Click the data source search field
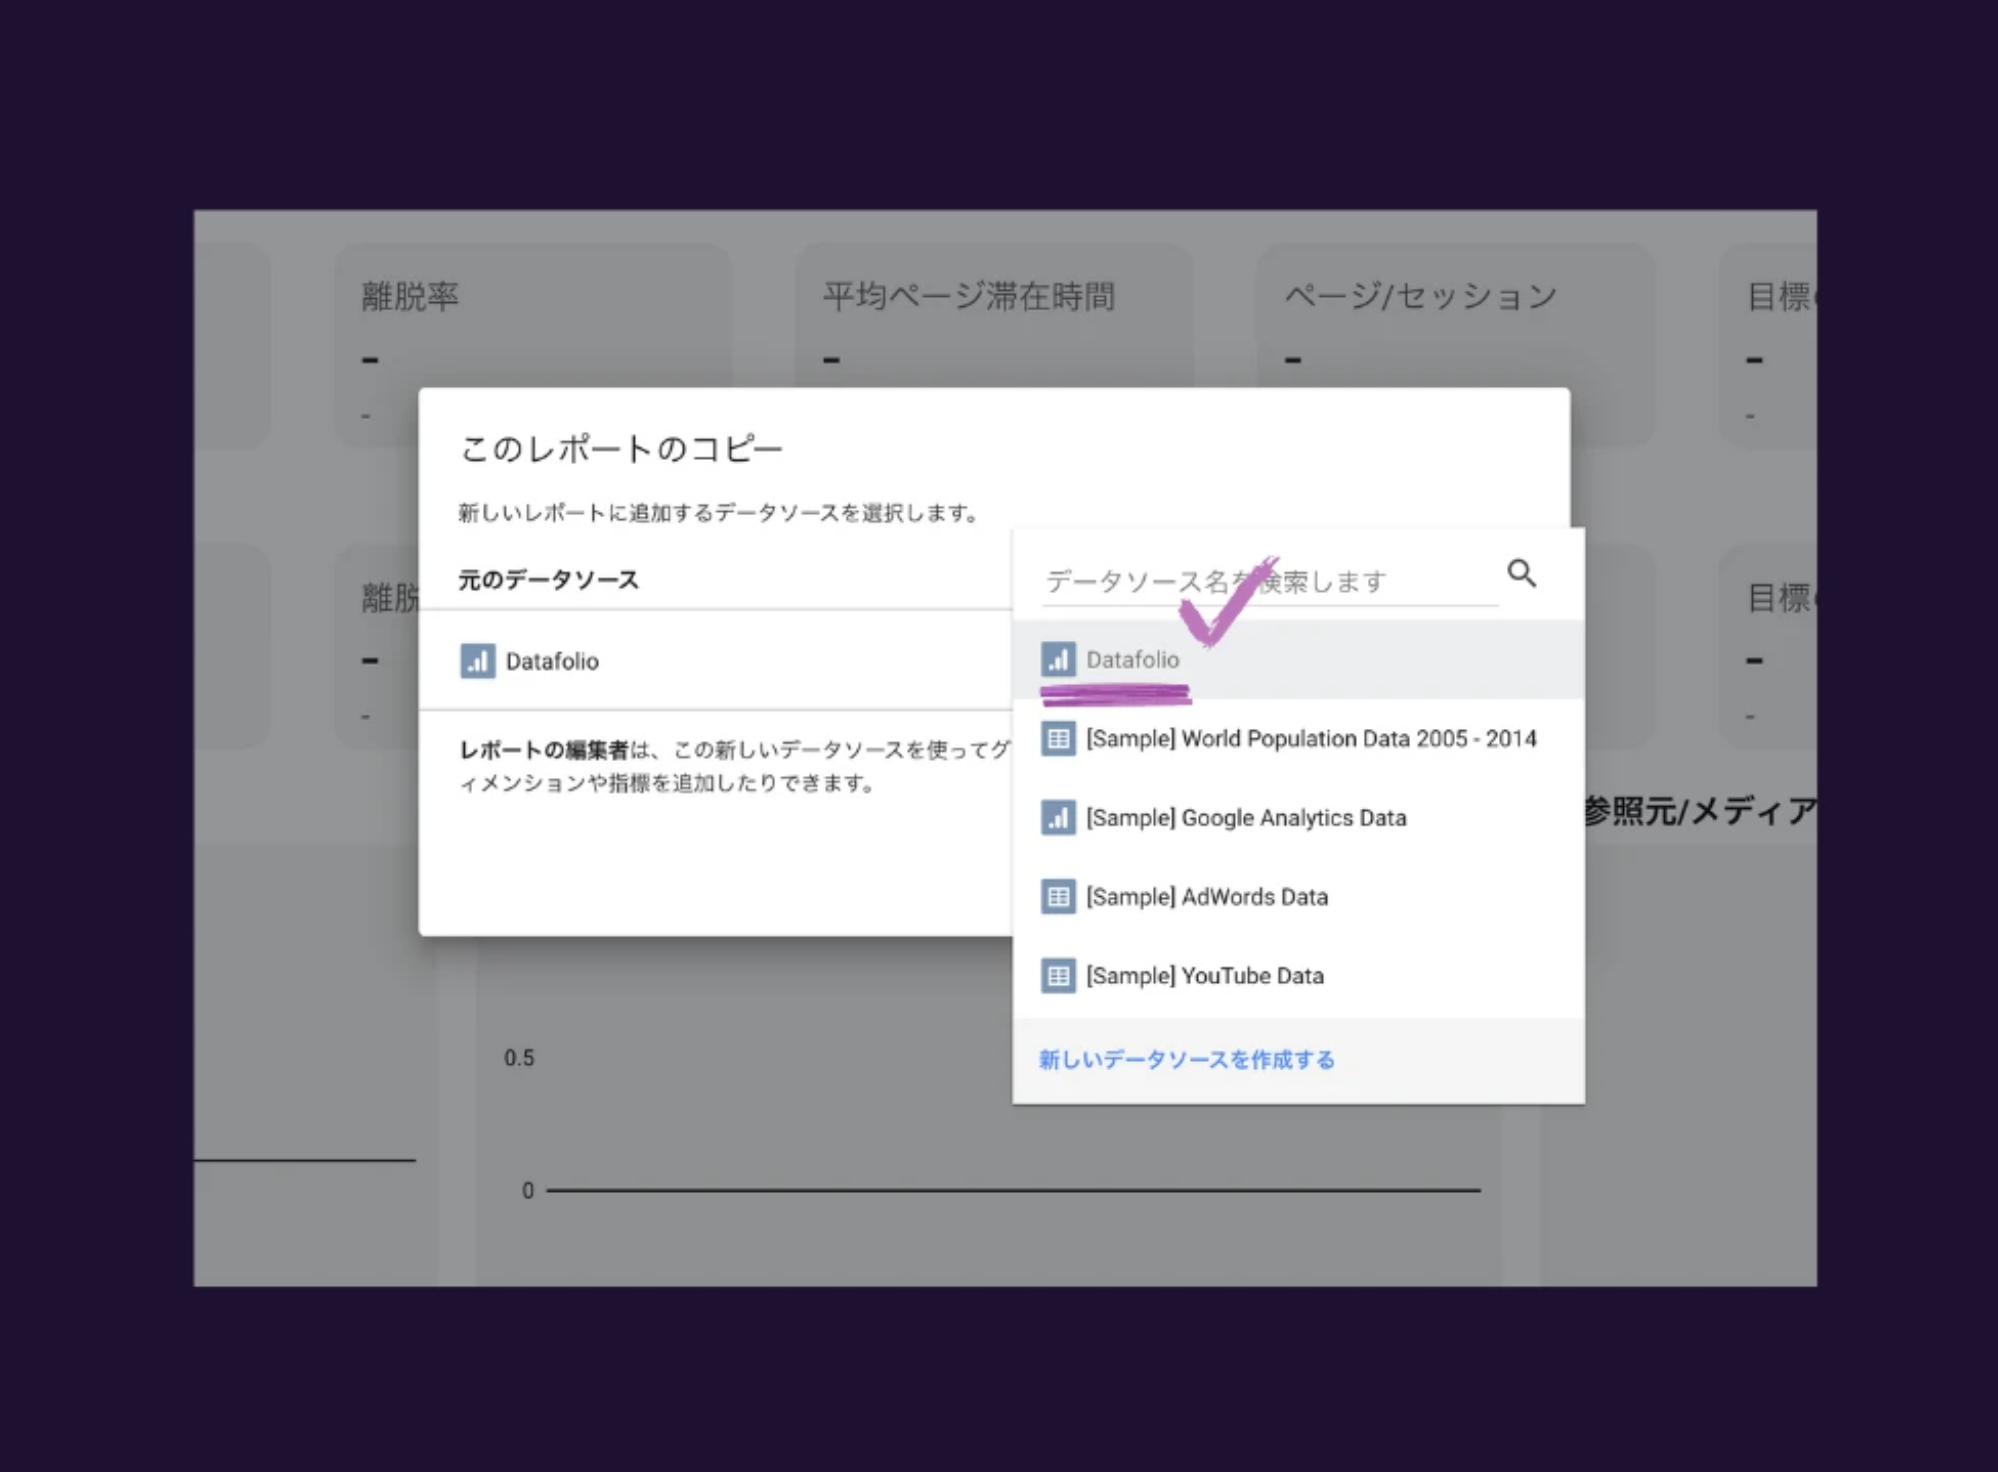 [1270, 581]
